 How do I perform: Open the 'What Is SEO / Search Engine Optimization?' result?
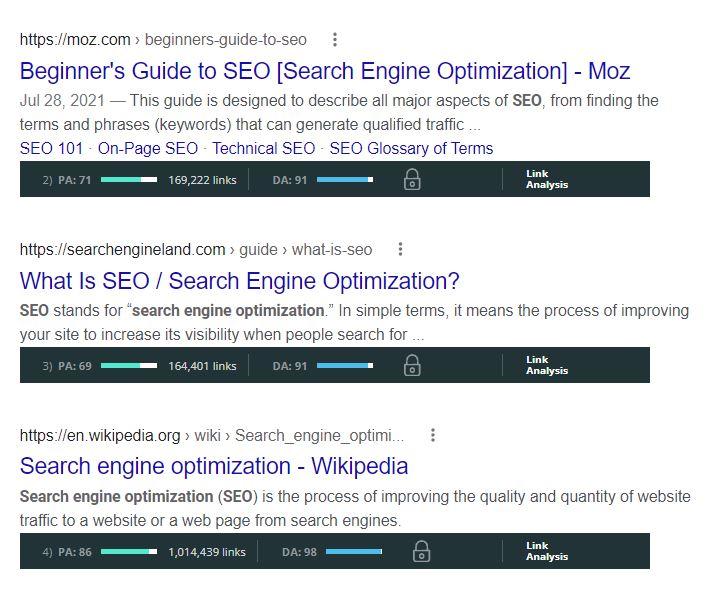click(x=239, y=281)
